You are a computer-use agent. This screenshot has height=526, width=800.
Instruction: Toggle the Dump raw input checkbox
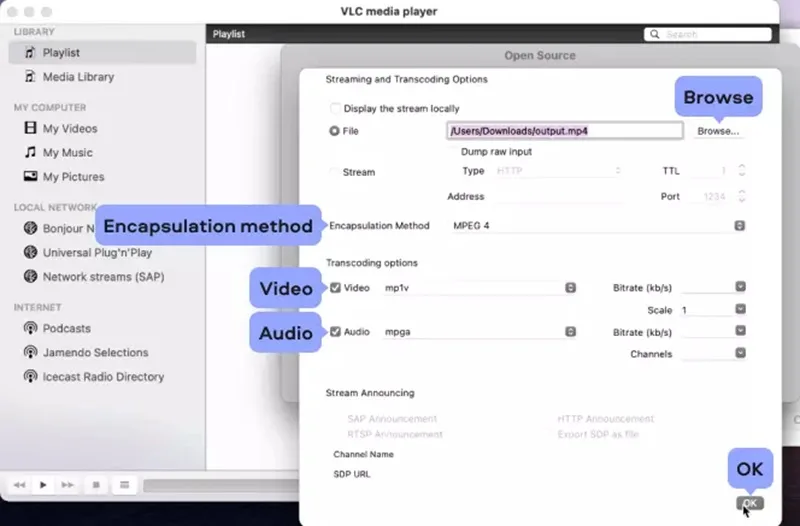[453, 152]
